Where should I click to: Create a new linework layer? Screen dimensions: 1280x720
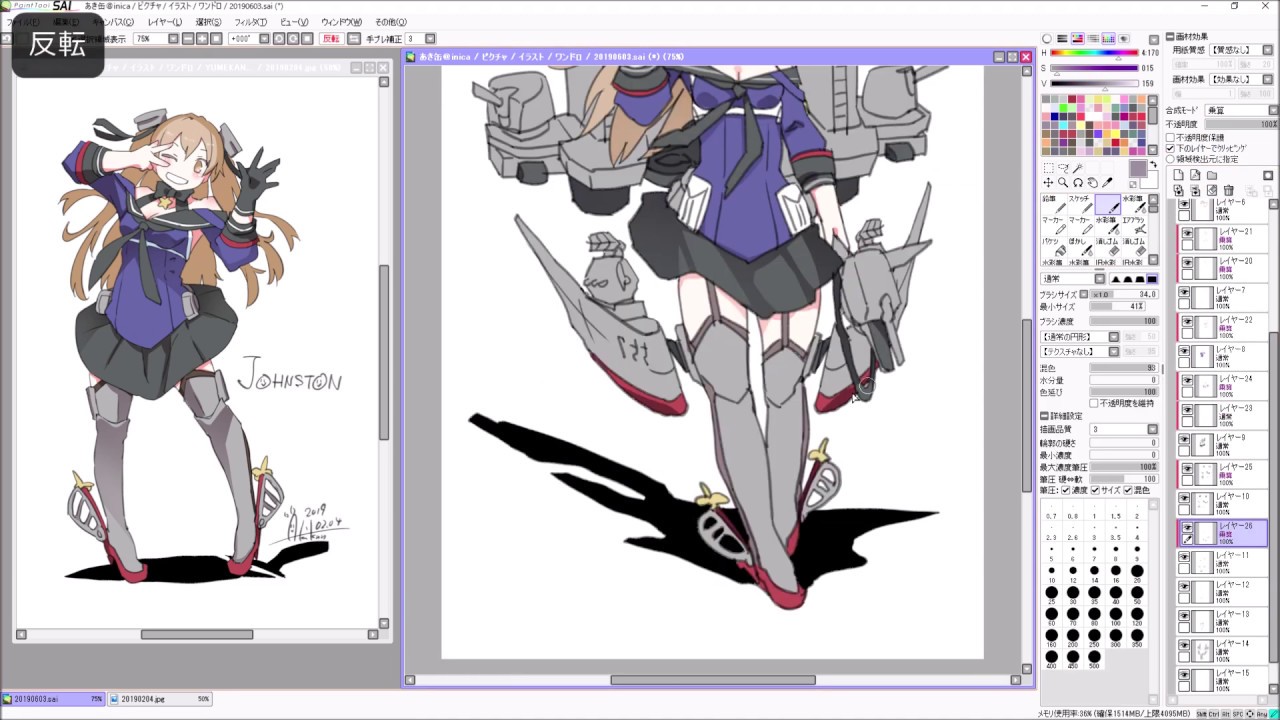[1195, 175]
